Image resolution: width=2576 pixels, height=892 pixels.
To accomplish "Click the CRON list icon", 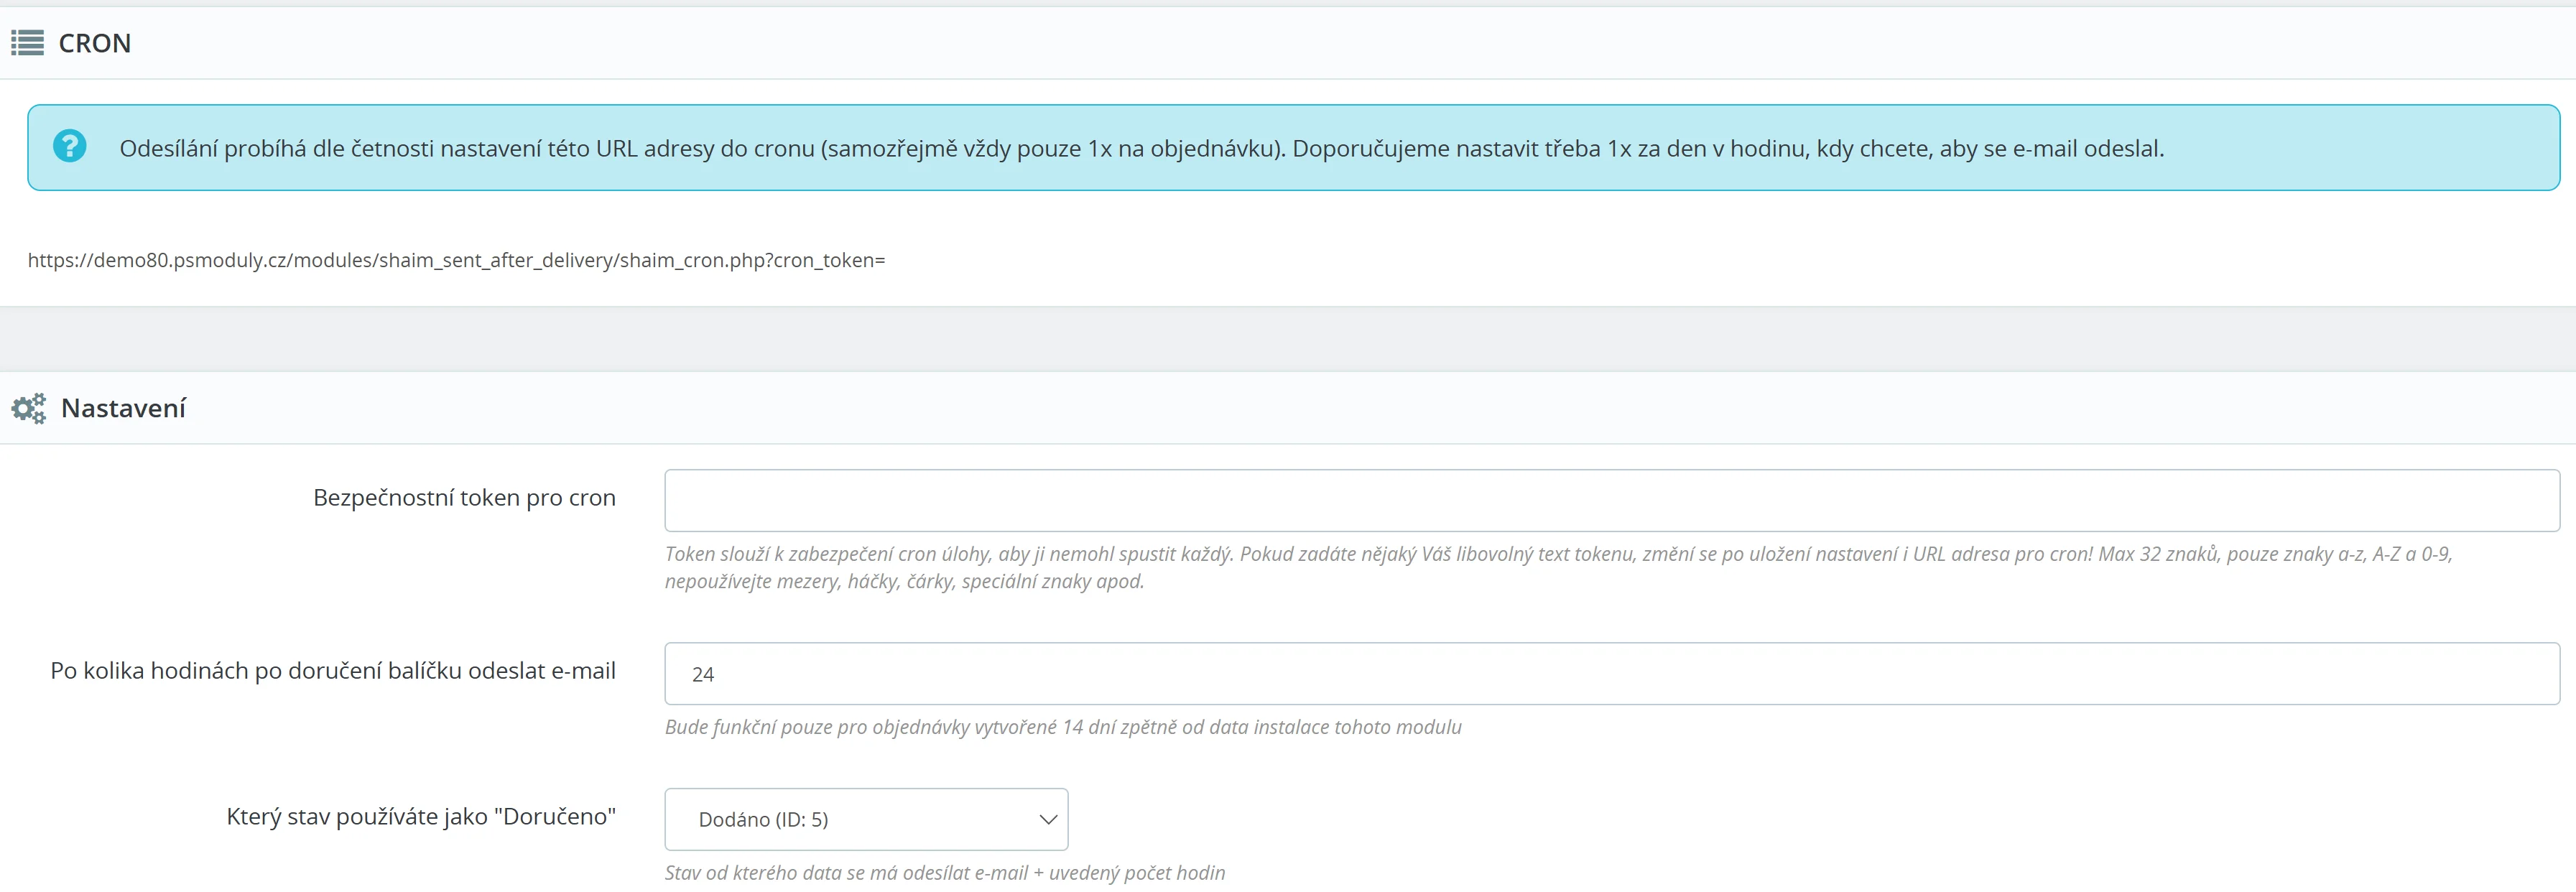I will (x=27, y=43).
